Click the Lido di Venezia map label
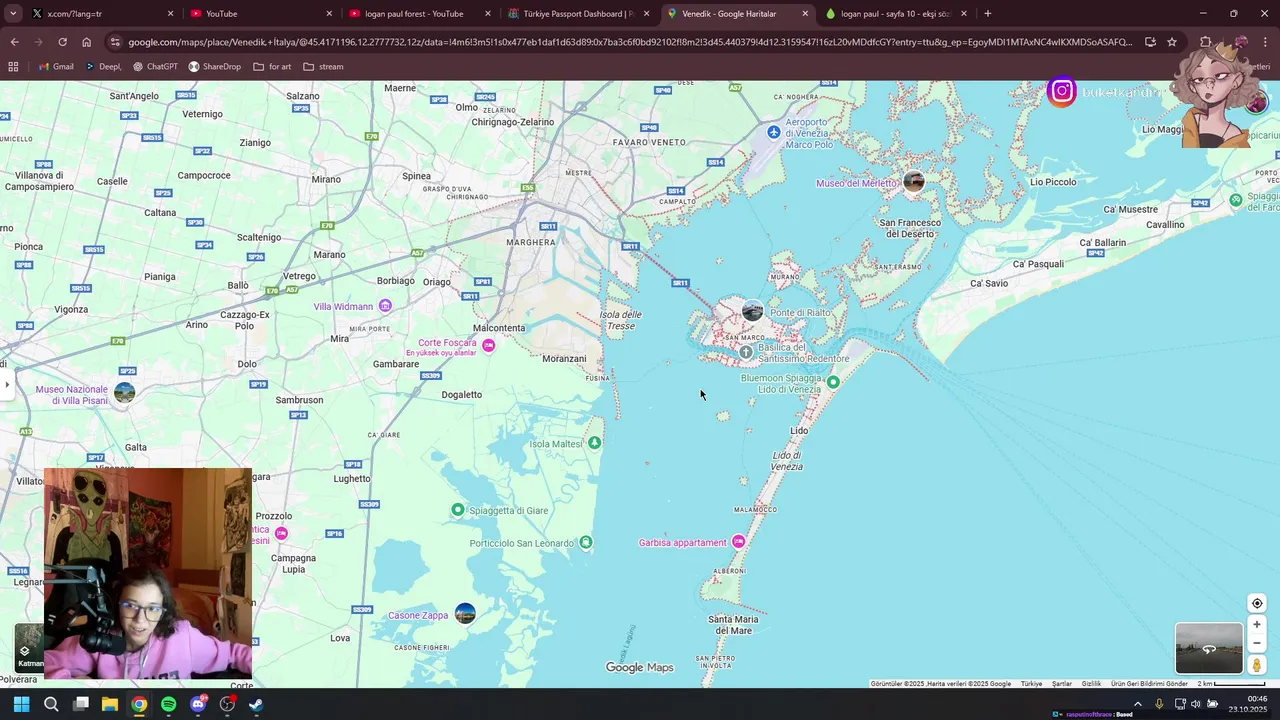 coord(787,461)
